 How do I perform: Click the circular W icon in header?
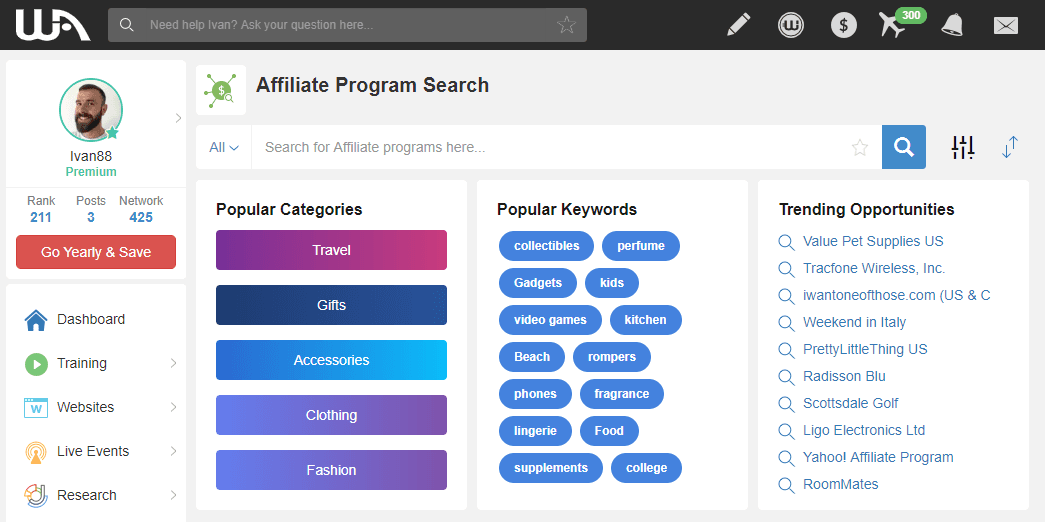(791, 25)
